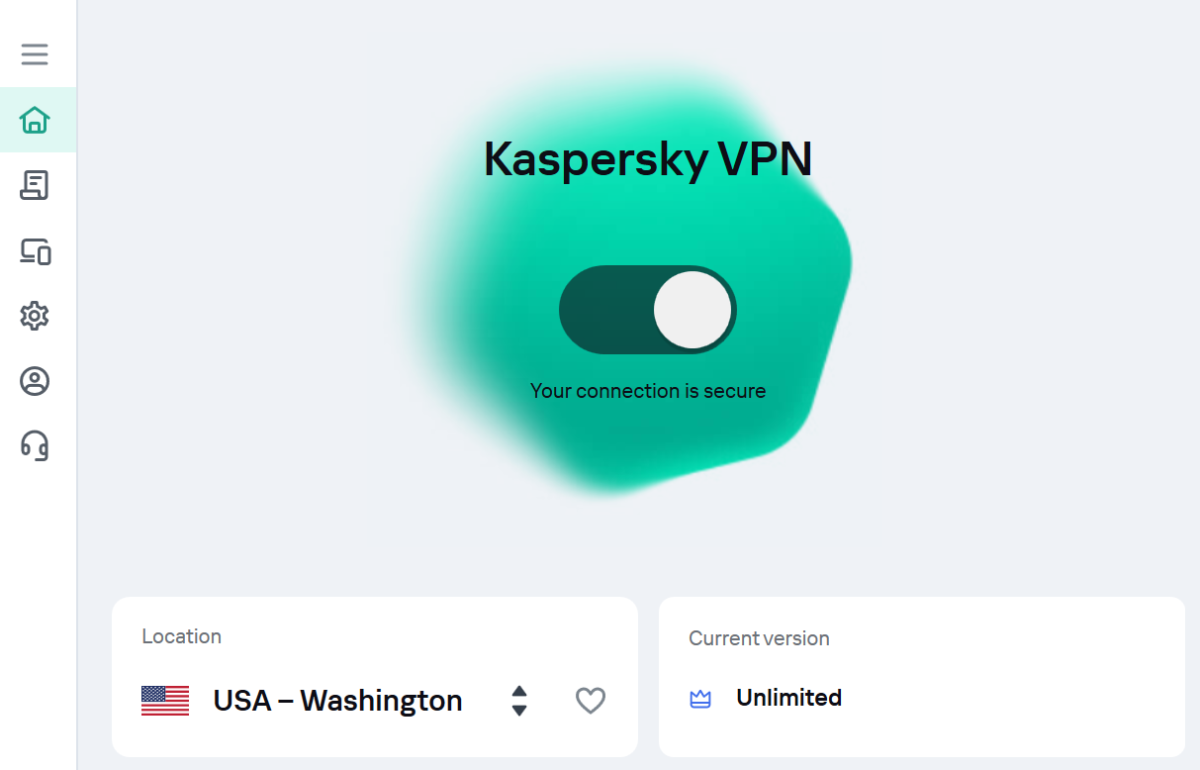Open Settings via the gear icon

click(x=35, y=316)
